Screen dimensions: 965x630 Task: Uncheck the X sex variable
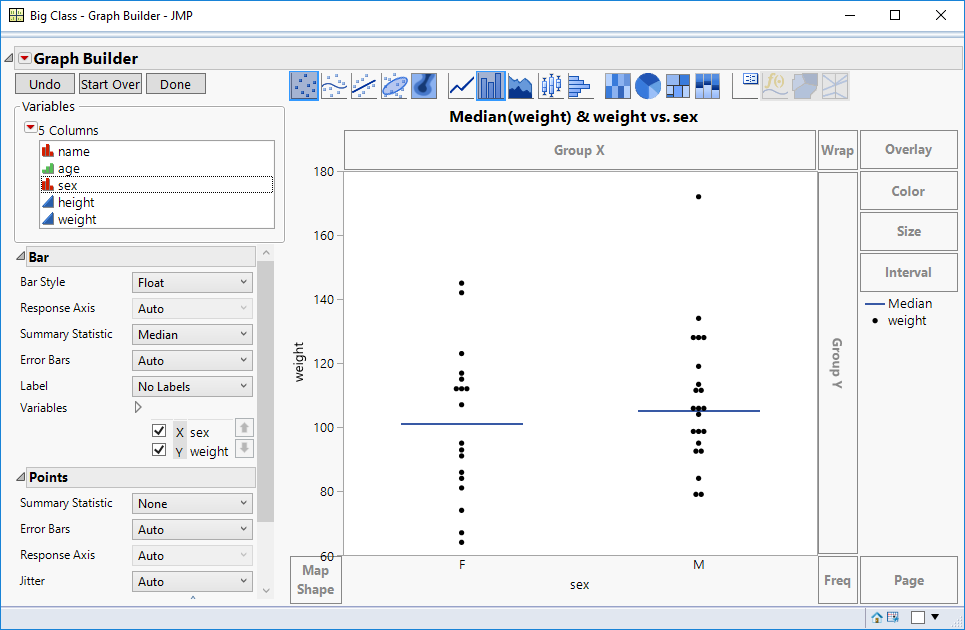coord(158,431)
